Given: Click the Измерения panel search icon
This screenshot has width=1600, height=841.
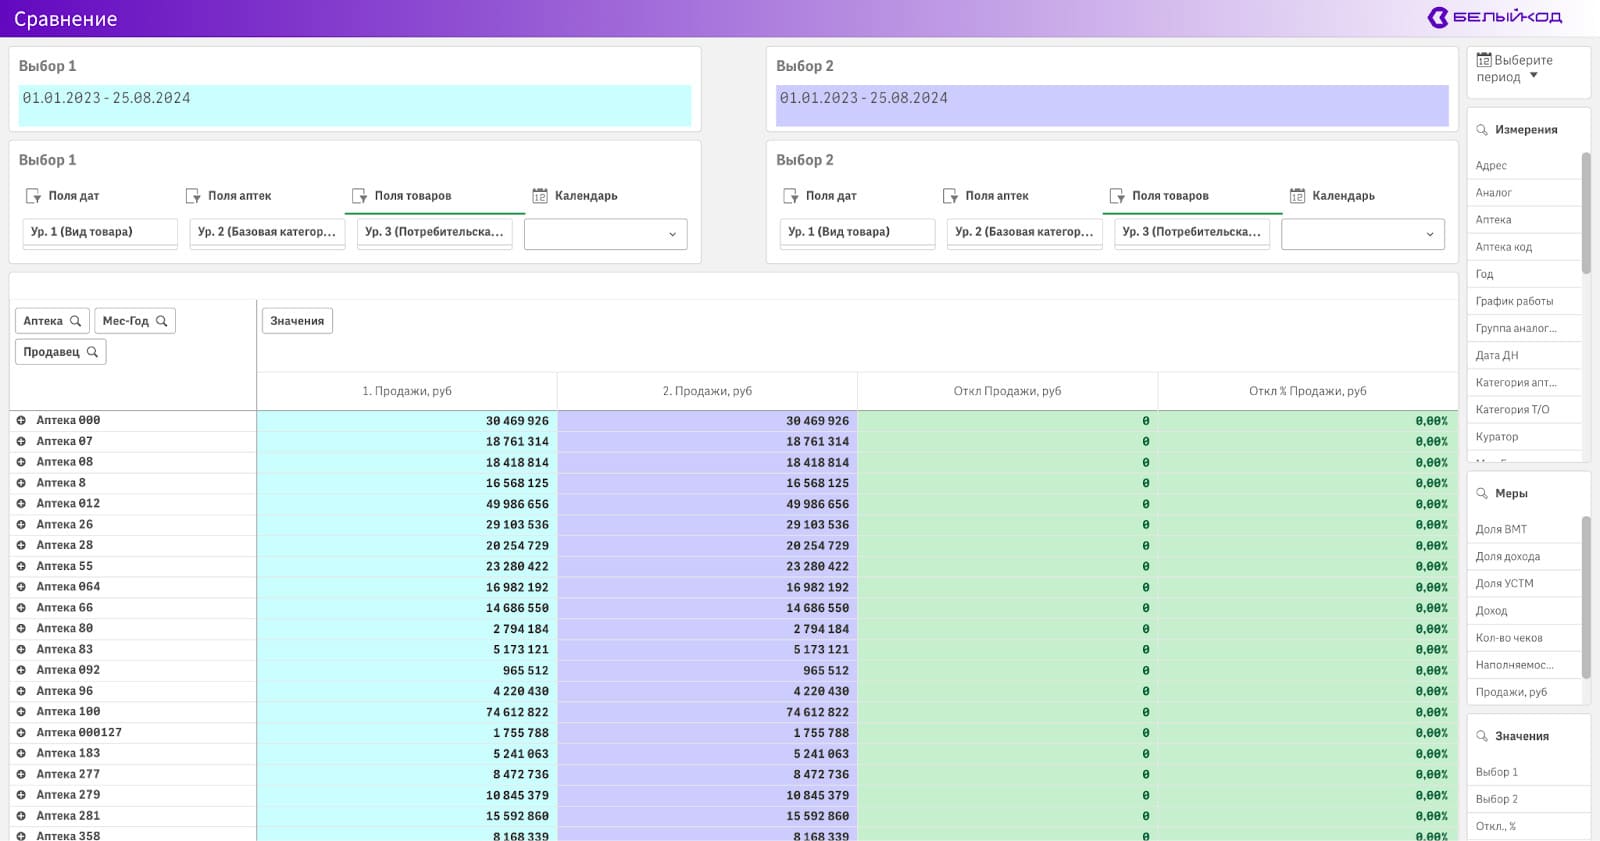Looking at the screenshot, I should [x=1482, y=130].
